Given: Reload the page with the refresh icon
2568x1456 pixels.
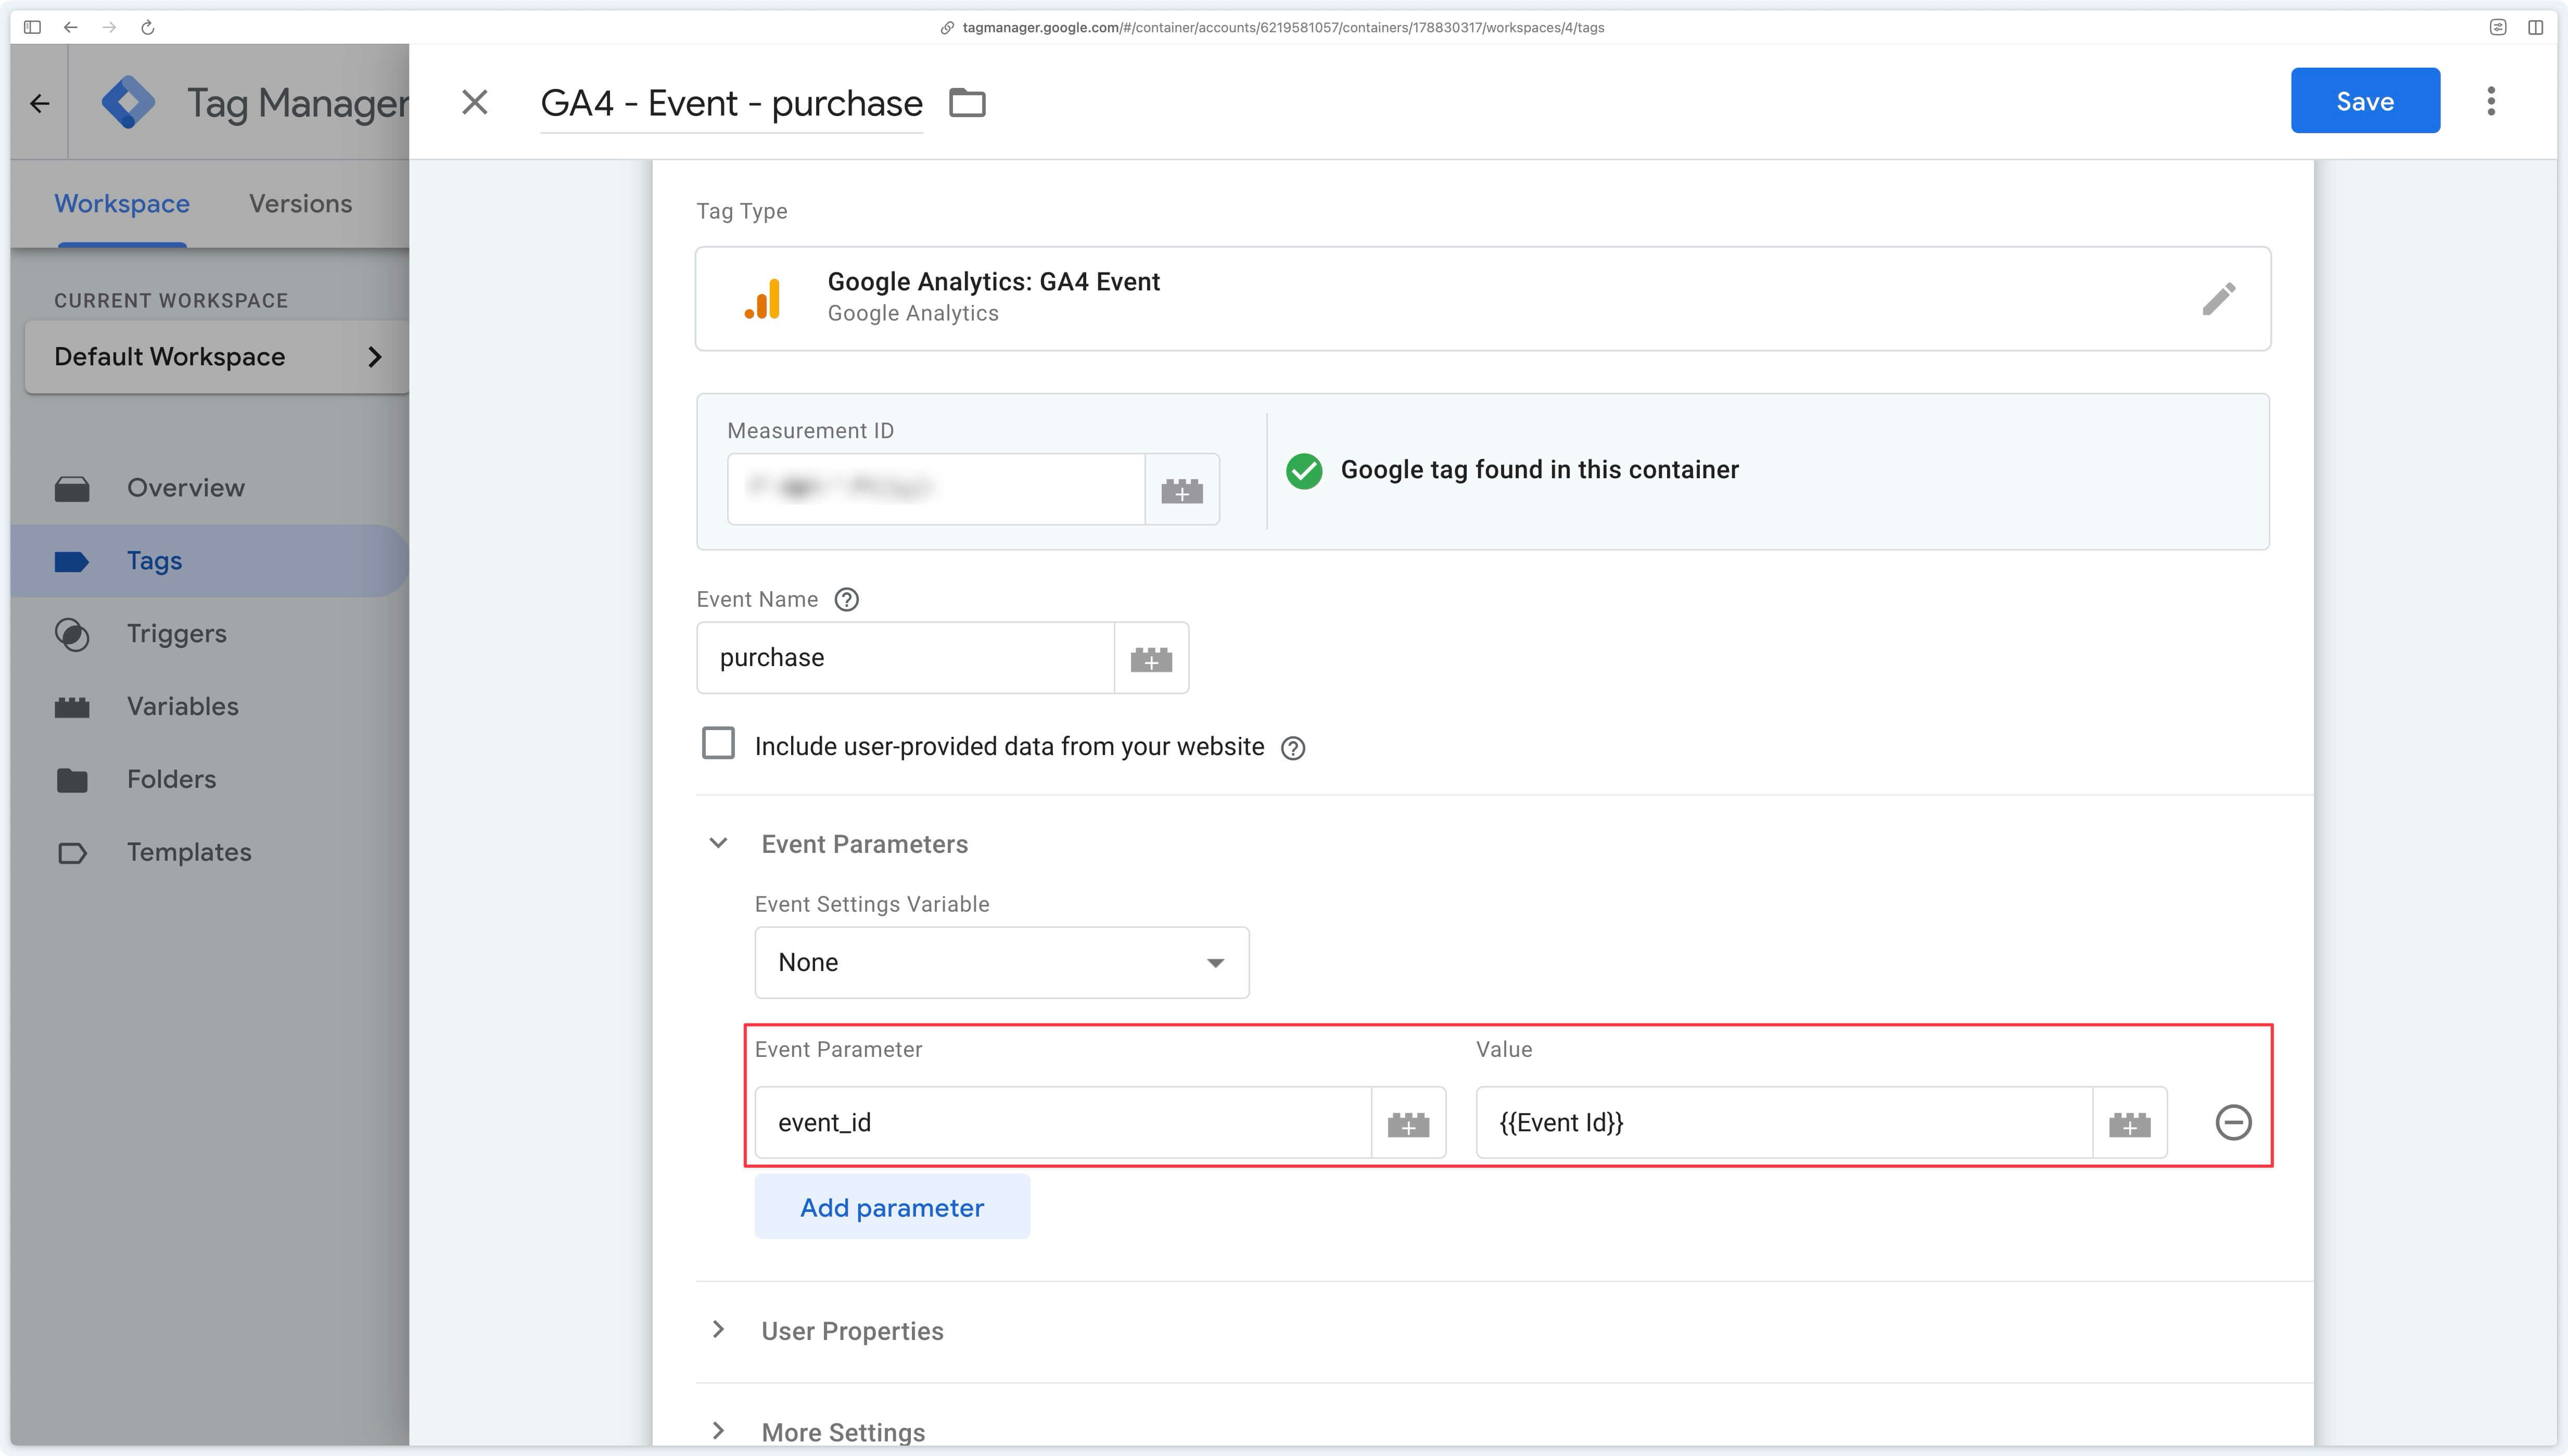Looking at the screenshot, I should point(148,27).
